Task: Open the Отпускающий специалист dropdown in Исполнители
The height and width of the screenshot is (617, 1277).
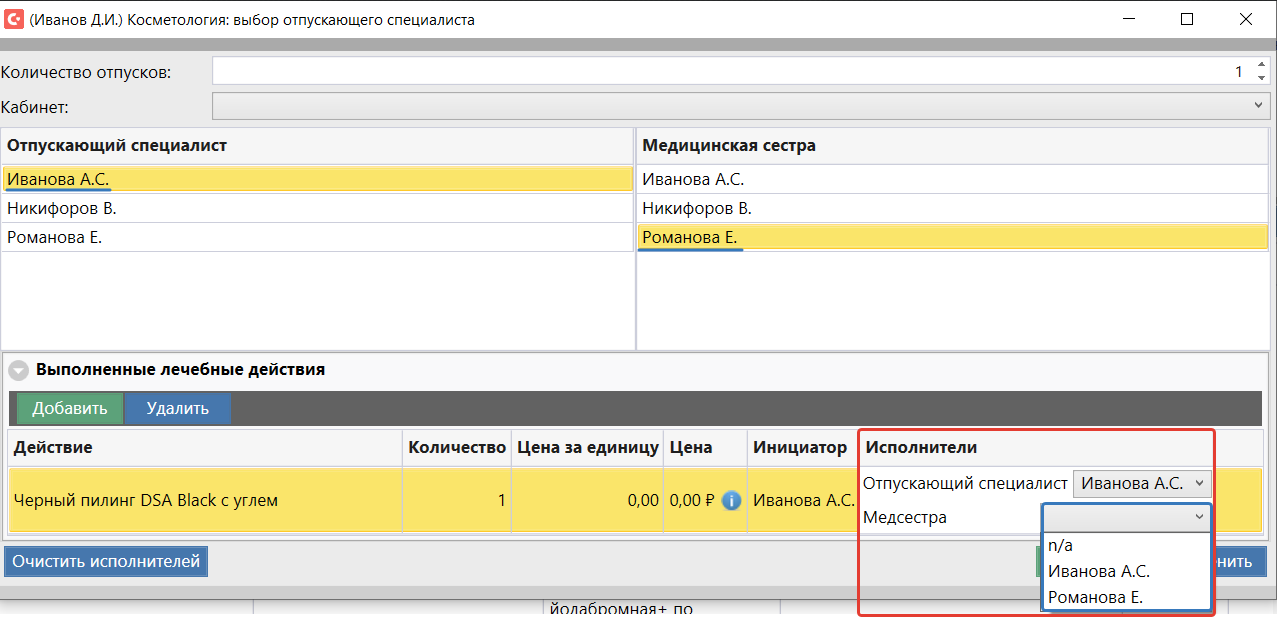Action: pyautogui.click(x=1142, y=484)
